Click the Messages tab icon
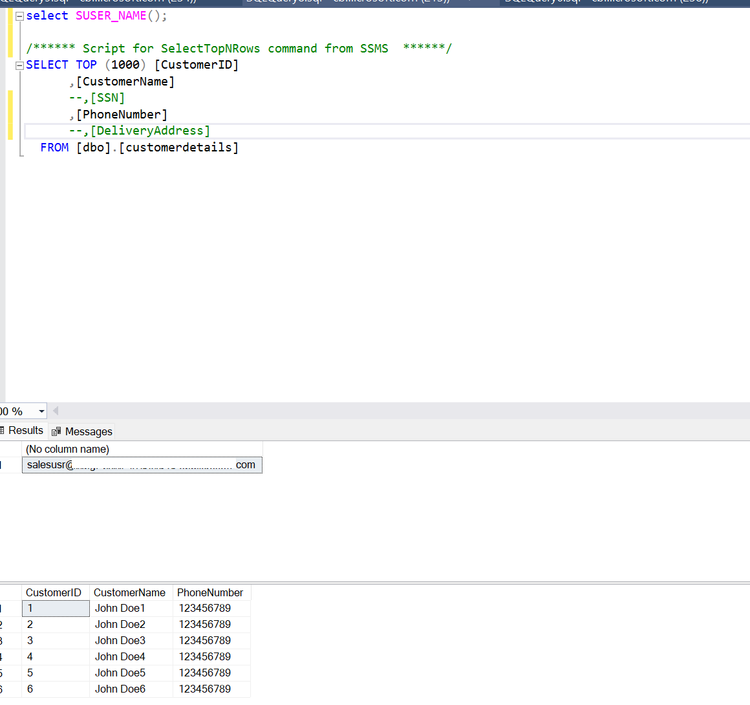The height and width of the screenshot is (705, 750). 56,431
